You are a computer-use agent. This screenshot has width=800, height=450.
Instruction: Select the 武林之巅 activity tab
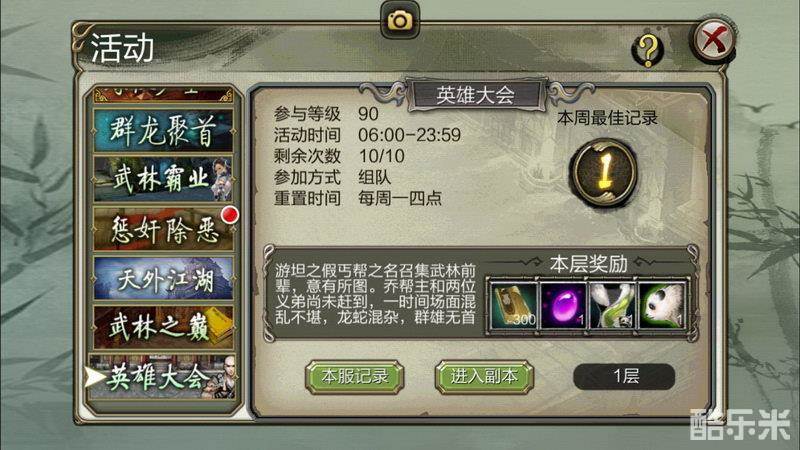pyautogui.click(x=163, y=327)
